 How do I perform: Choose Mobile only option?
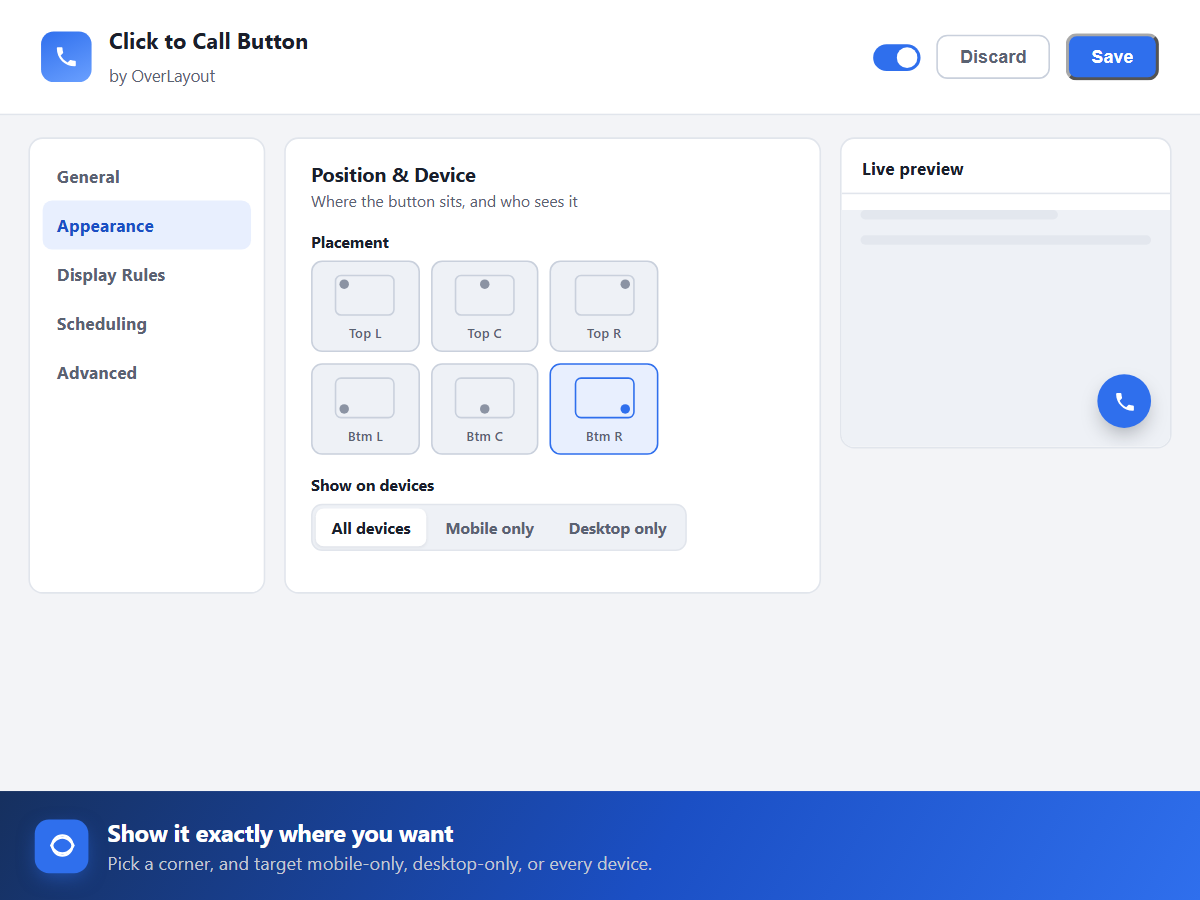pyautogui.click(x=490, y=528)
